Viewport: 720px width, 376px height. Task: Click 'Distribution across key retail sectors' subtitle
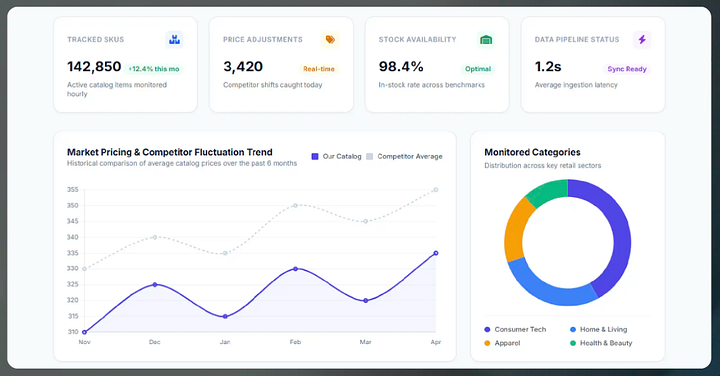coord(543,165)
